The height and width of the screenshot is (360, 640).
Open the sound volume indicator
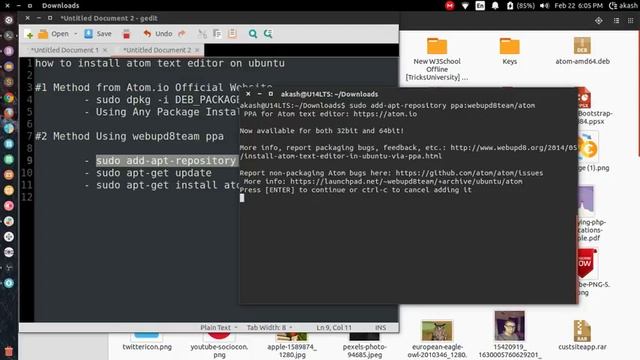pyautogui.click(x=544, y=6)
